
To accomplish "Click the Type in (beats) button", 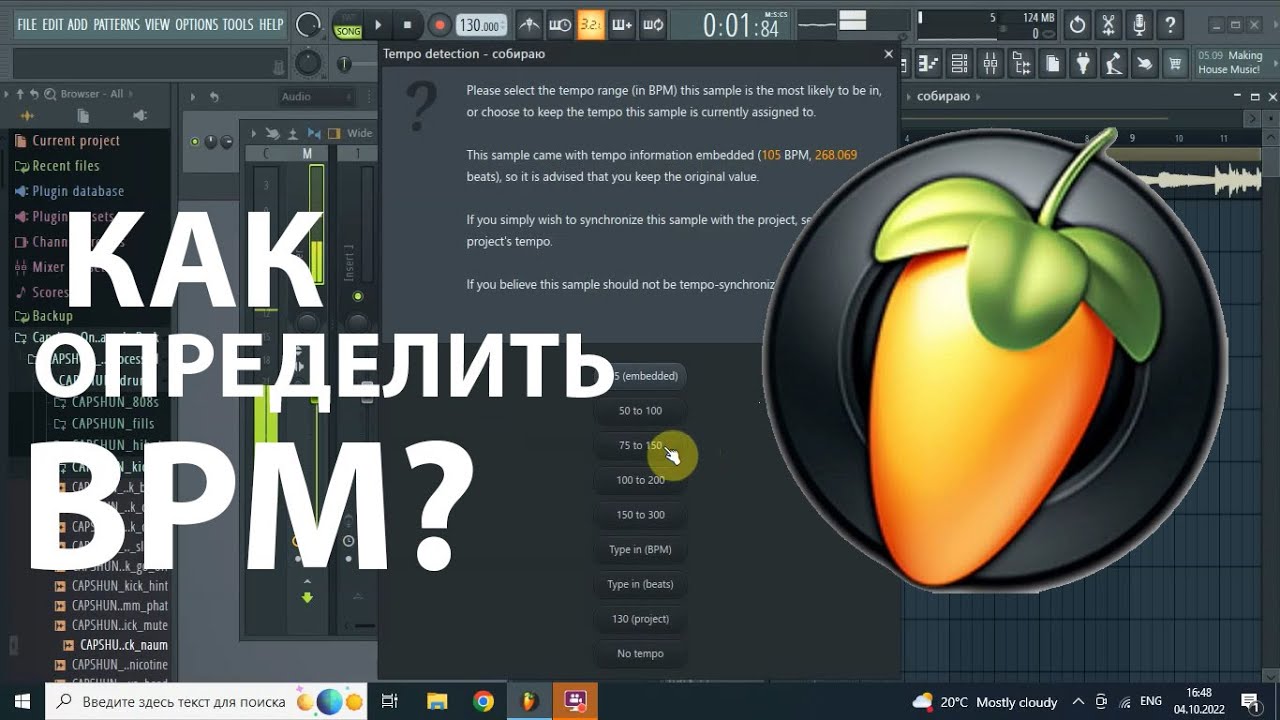I will (640, 584).
